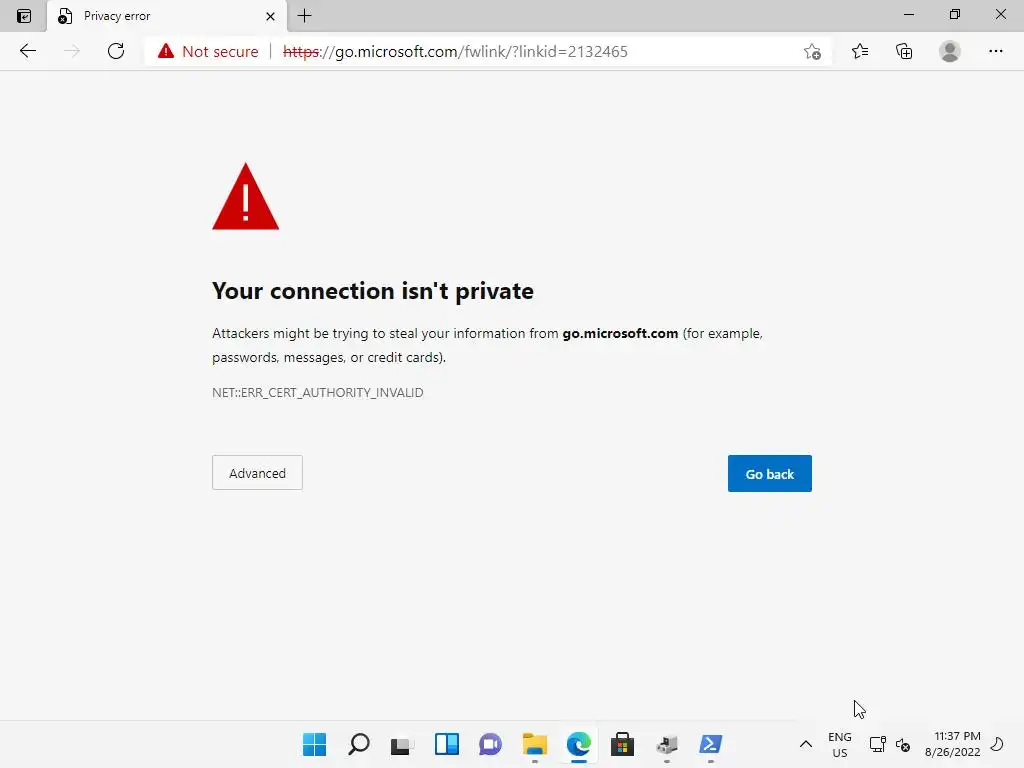Screen dimensions: 1024x768
Task: Open the Windows Start menu
Action: point(314,744)
